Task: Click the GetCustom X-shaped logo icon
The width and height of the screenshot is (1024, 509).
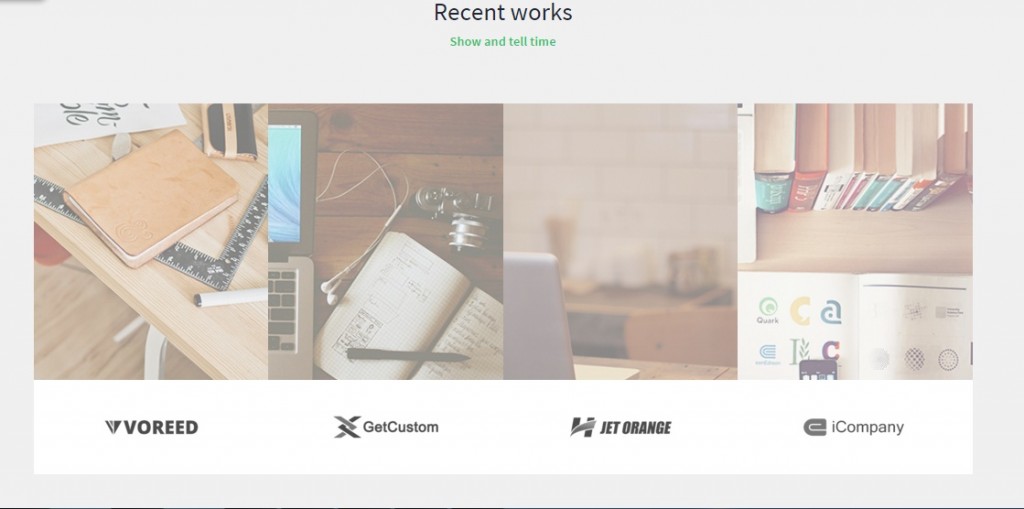Action: coord(347,427)
